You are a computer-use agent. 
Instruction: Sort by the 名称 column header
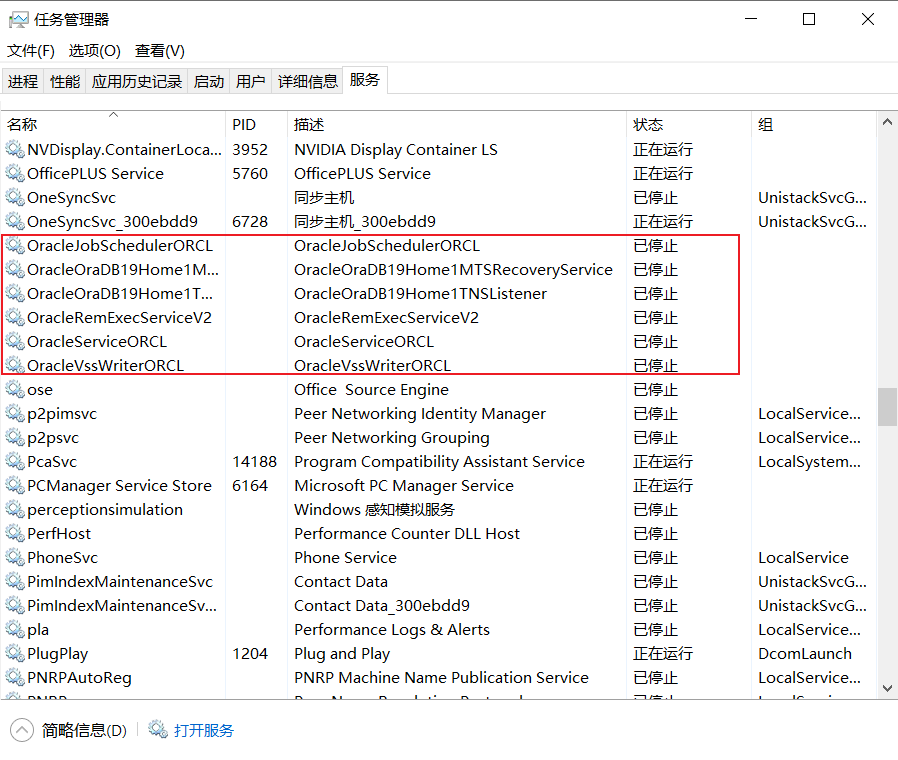click(x=113, y=124)
